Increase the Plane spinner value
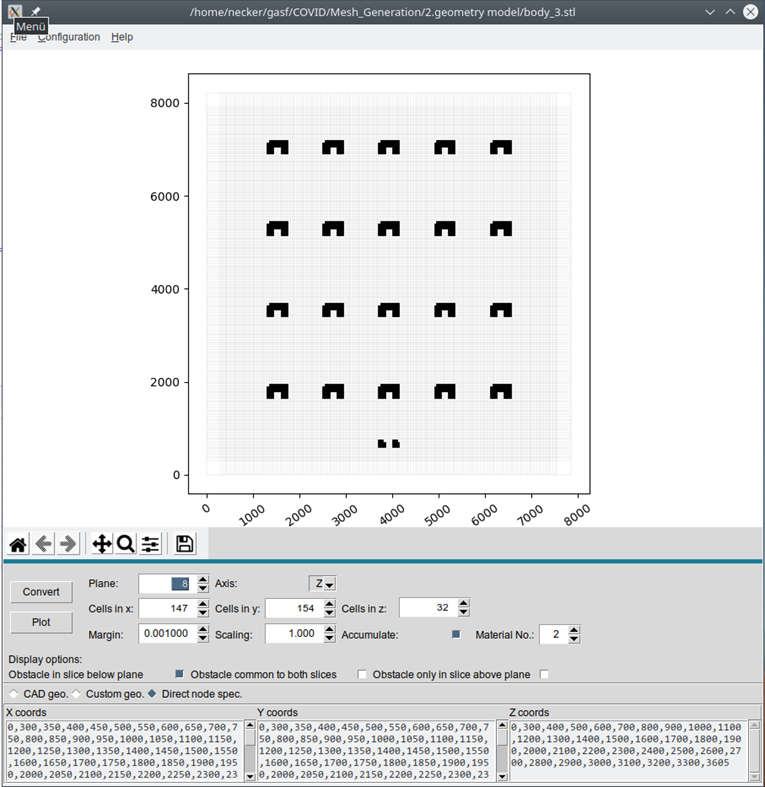765x787 pixels. click(x=203, y=579)
